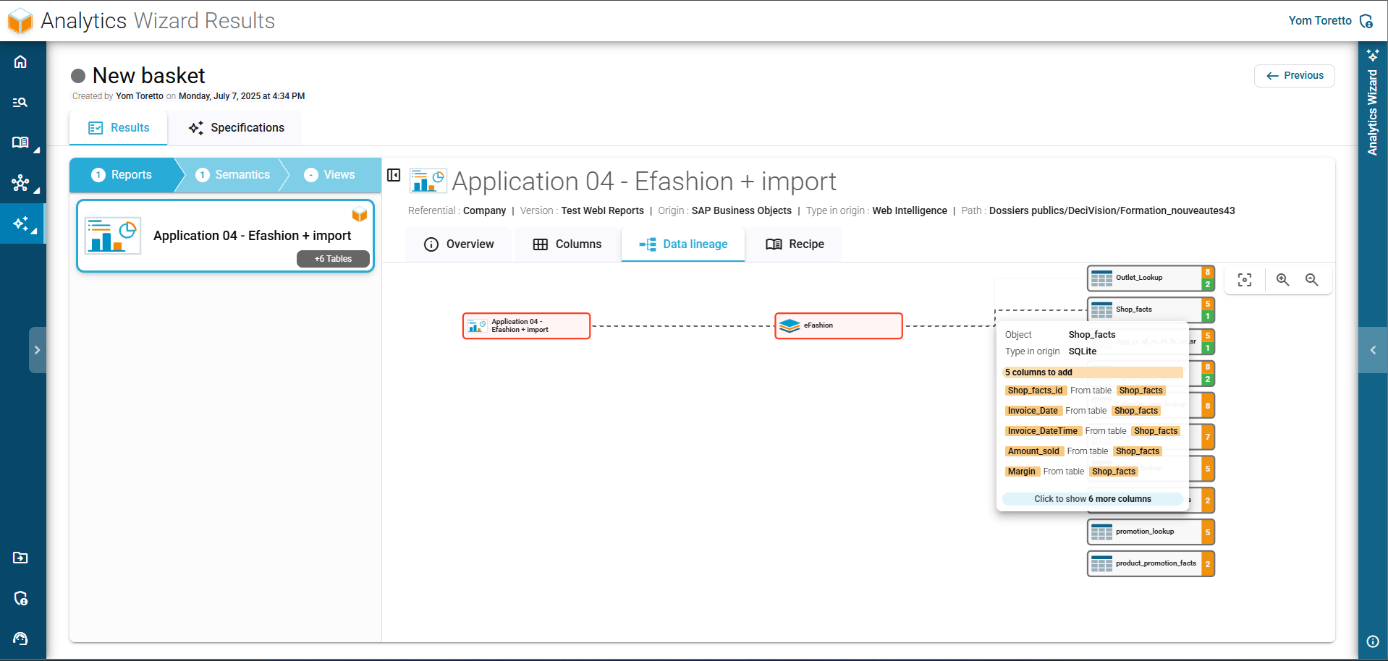Click the Previous button
Viewport: 1388px width, 661px height.
pos(1294,76)
